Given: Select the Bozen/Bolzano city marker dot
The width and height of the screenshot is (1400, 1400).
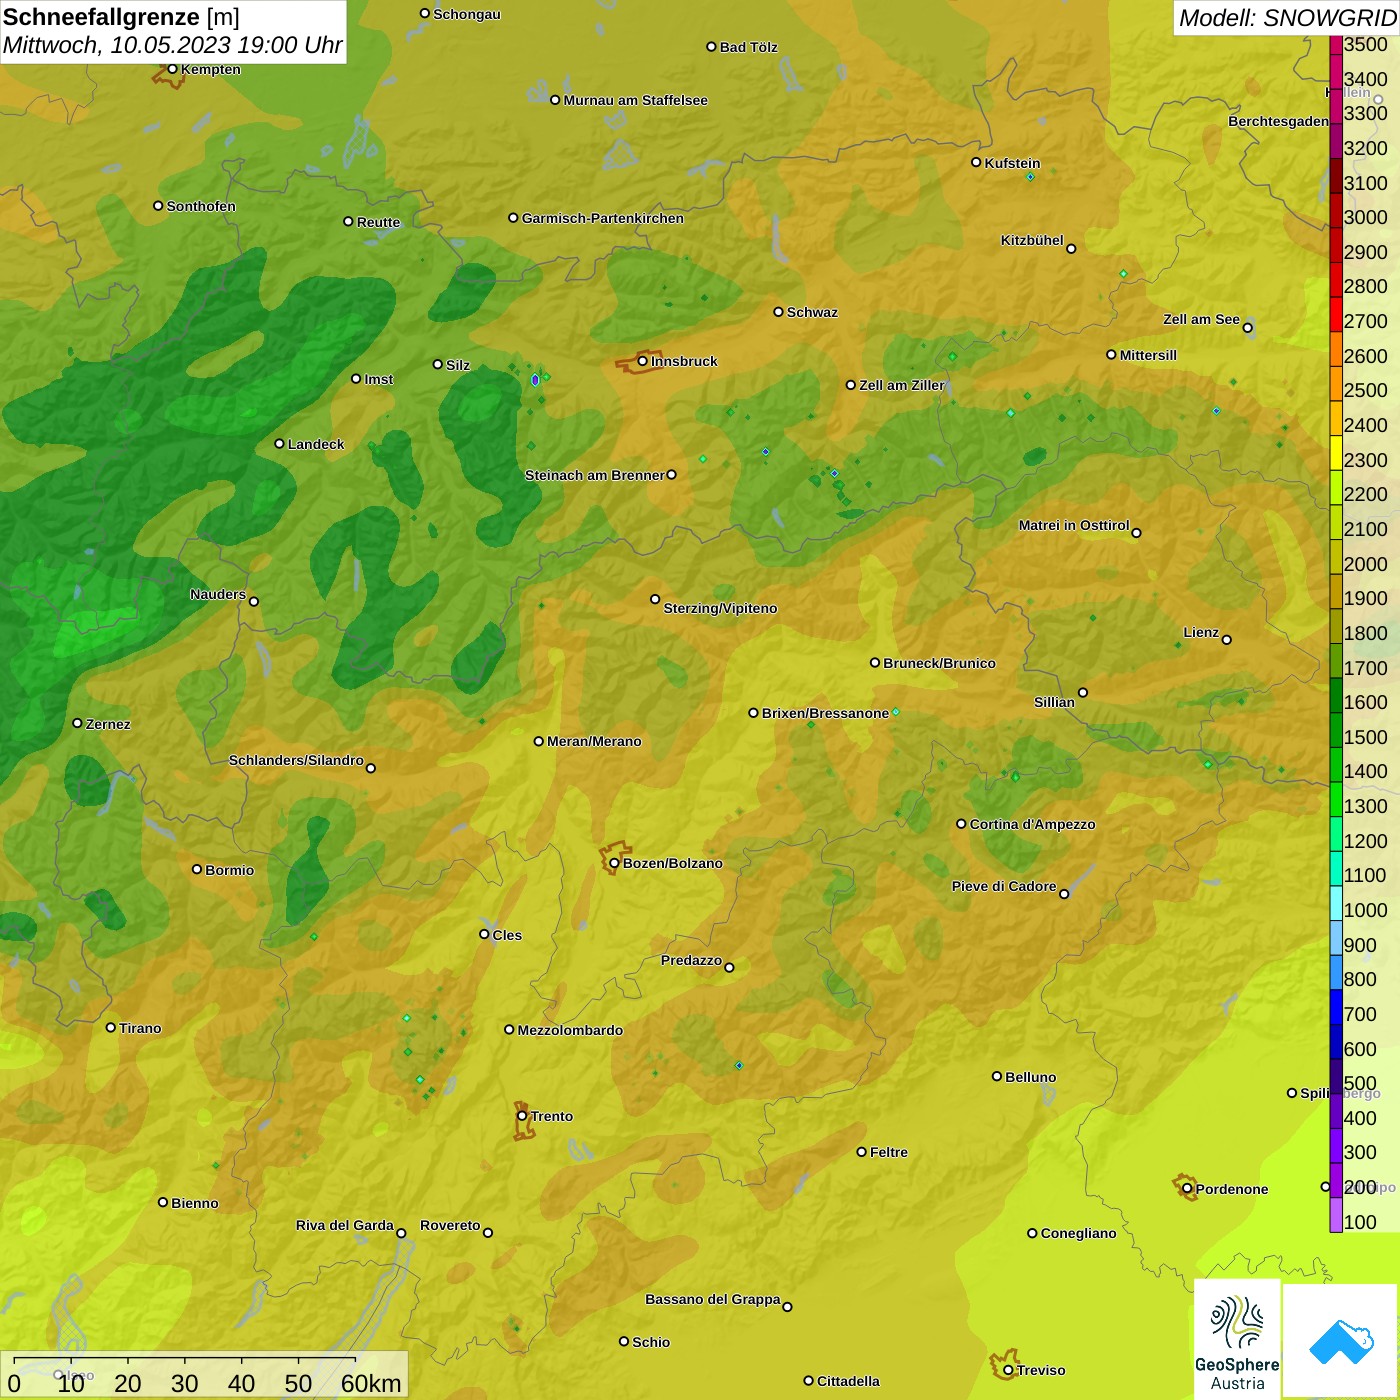Looking at the screenshot, I should tap(614, 863).
